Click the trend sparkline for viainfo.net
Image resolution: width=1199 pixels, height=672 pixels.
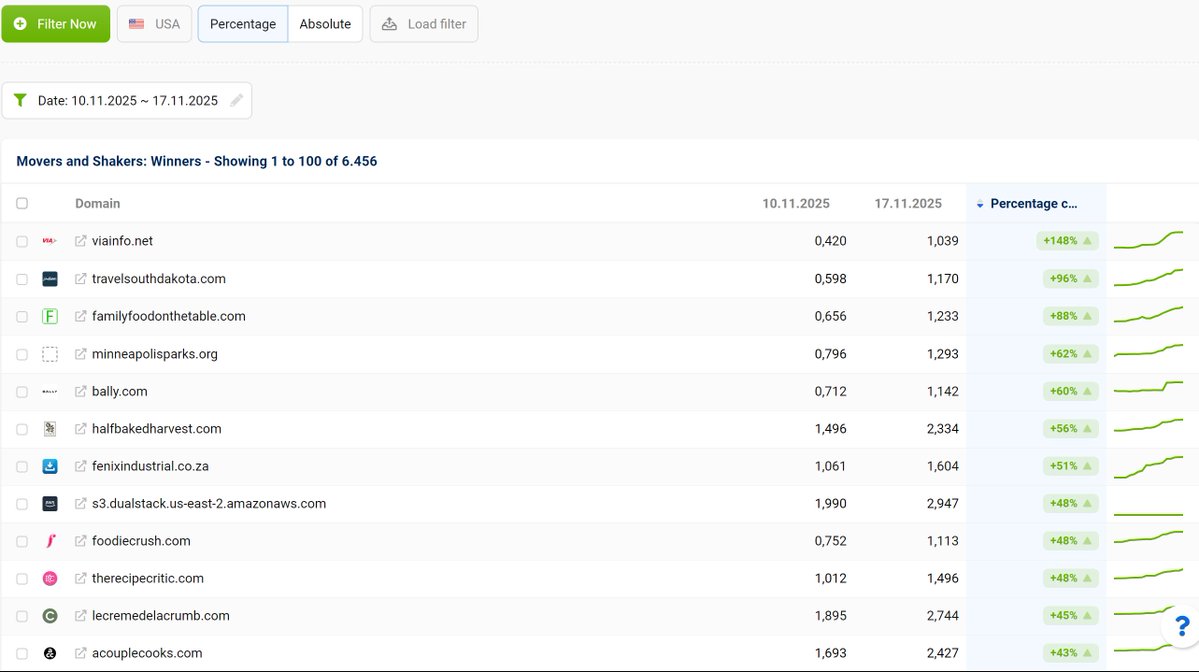pos(1148,241)
